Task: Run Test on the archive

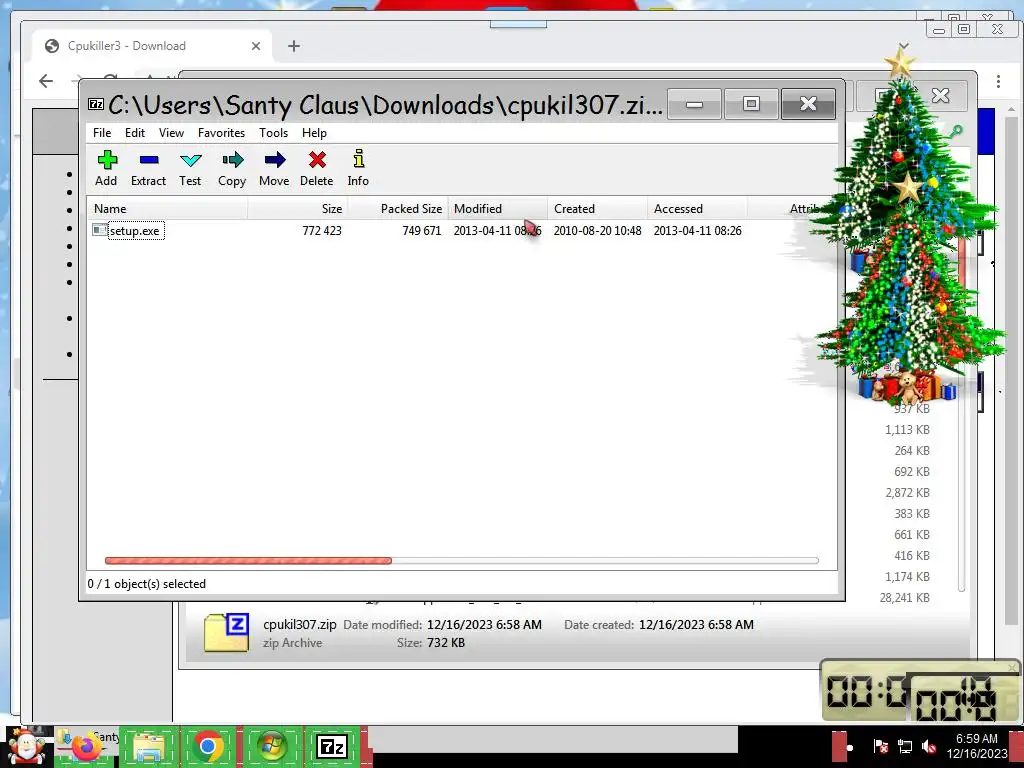Action: click(190, 168)
